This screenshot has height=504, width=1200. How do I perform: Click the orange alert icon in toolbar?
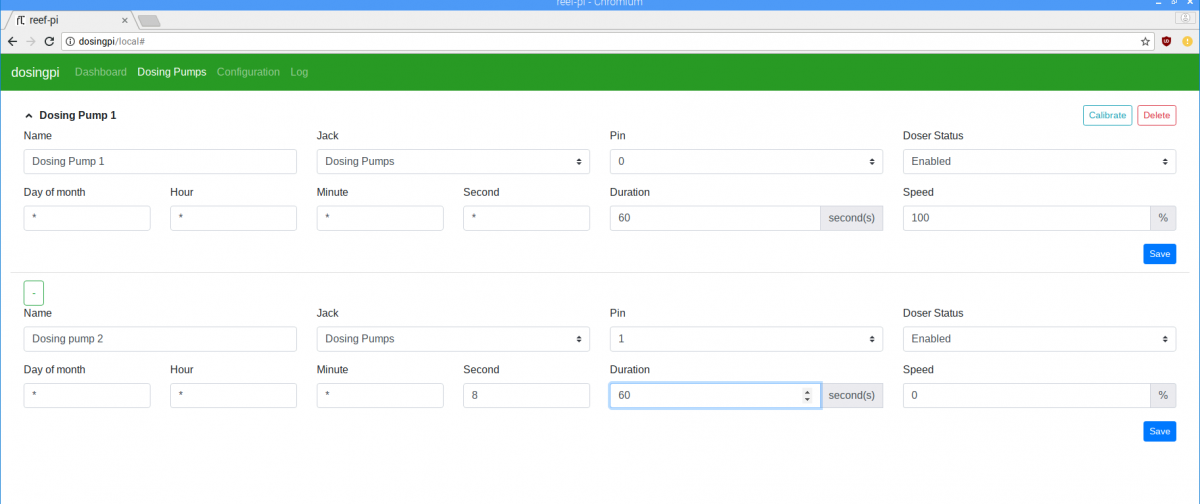1187,41
